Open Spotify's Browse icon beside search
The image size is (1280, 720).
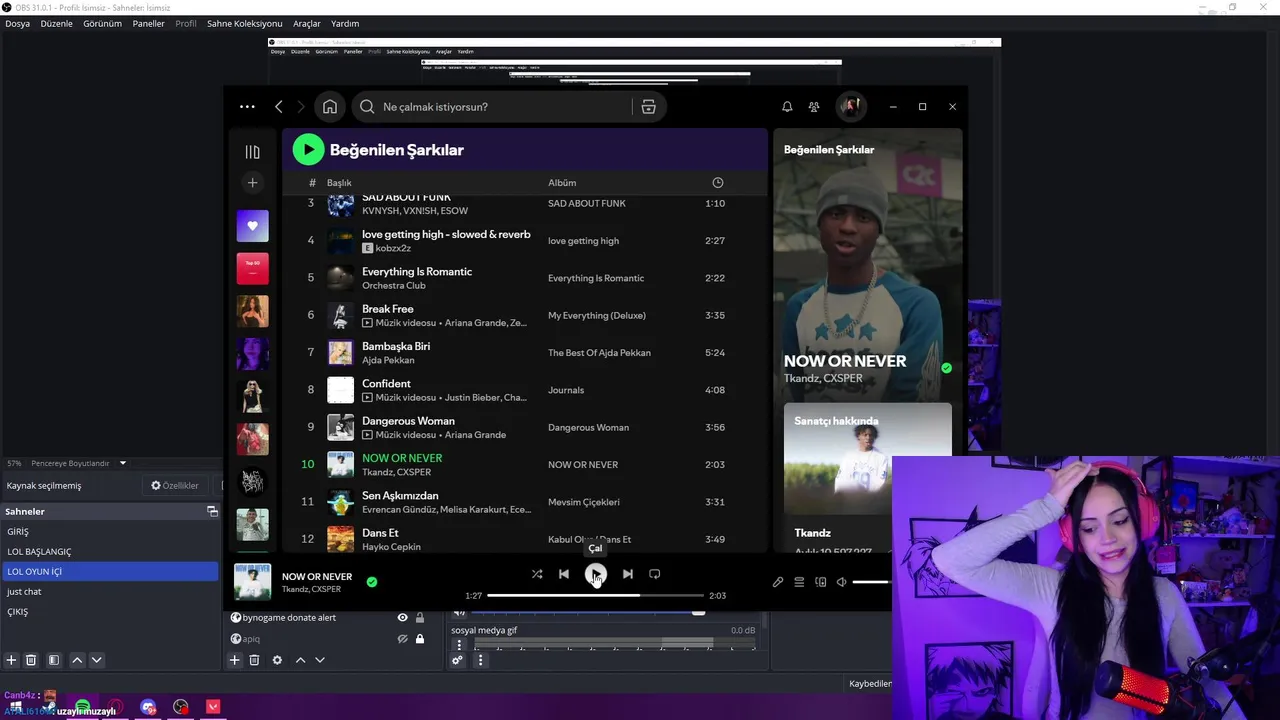(648, 107)
